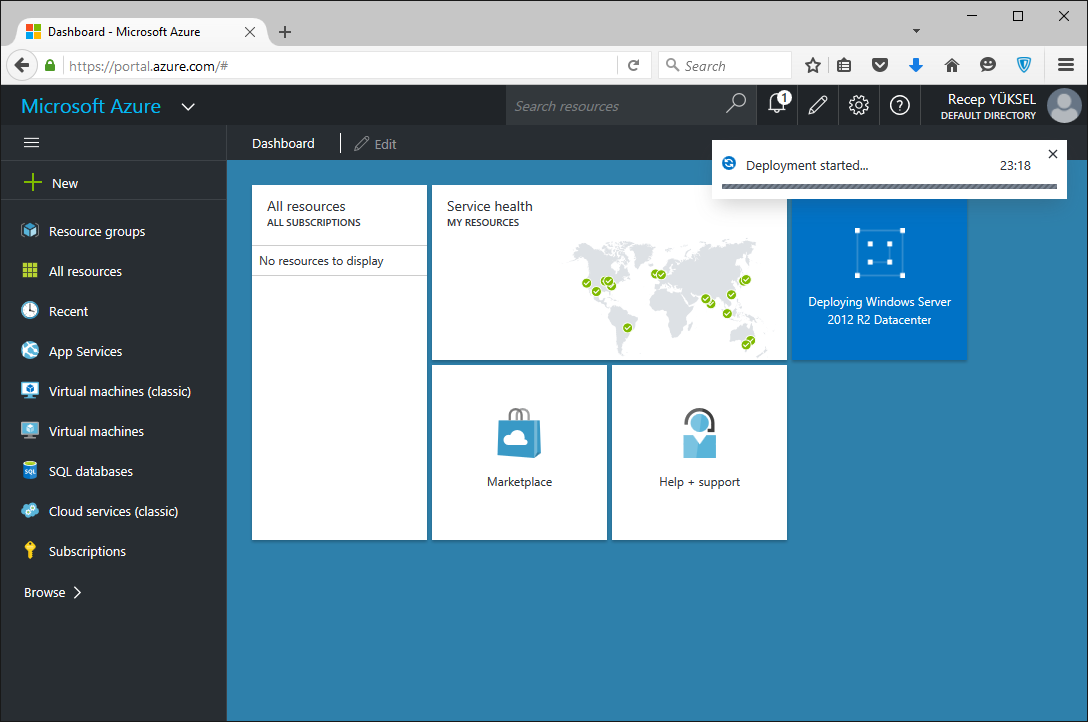Click the site security padlock icon
The width and height of the screenshot is (1088, 722).
coord(49,65)
